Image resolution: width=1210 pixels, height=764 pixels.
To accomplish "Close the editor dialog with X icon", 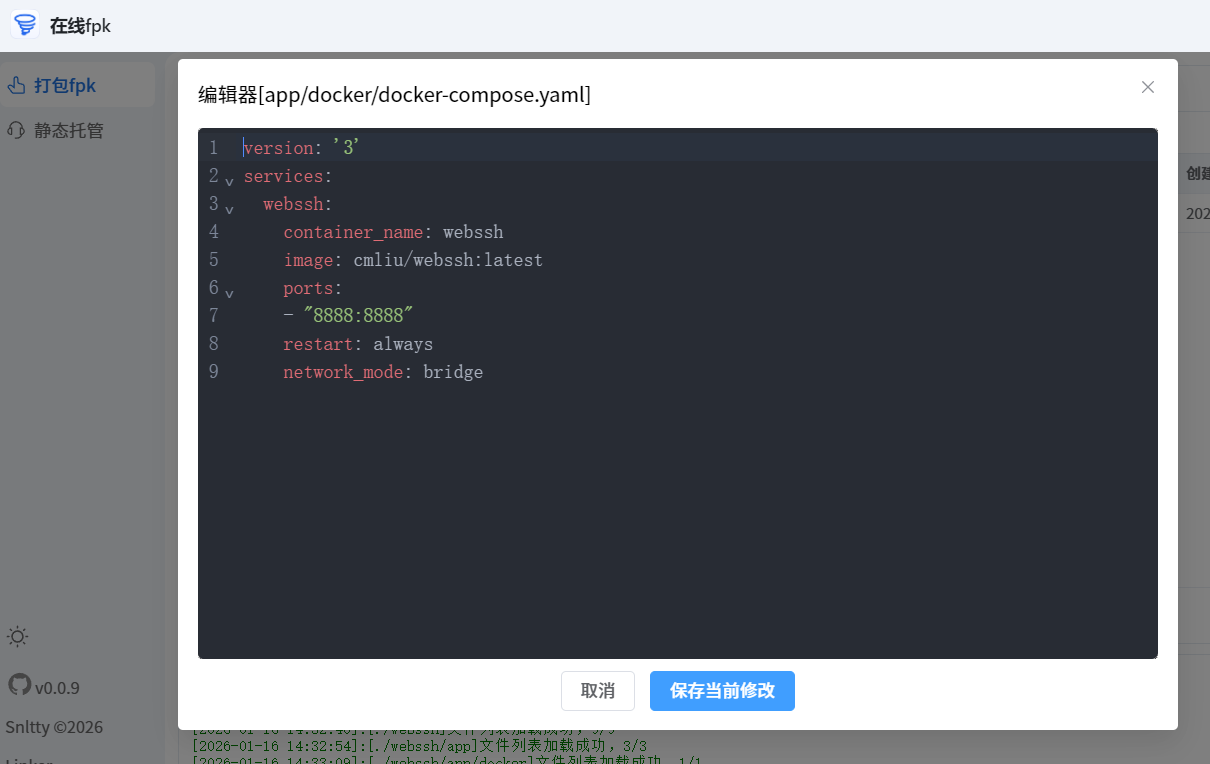I will (1147, 87).
